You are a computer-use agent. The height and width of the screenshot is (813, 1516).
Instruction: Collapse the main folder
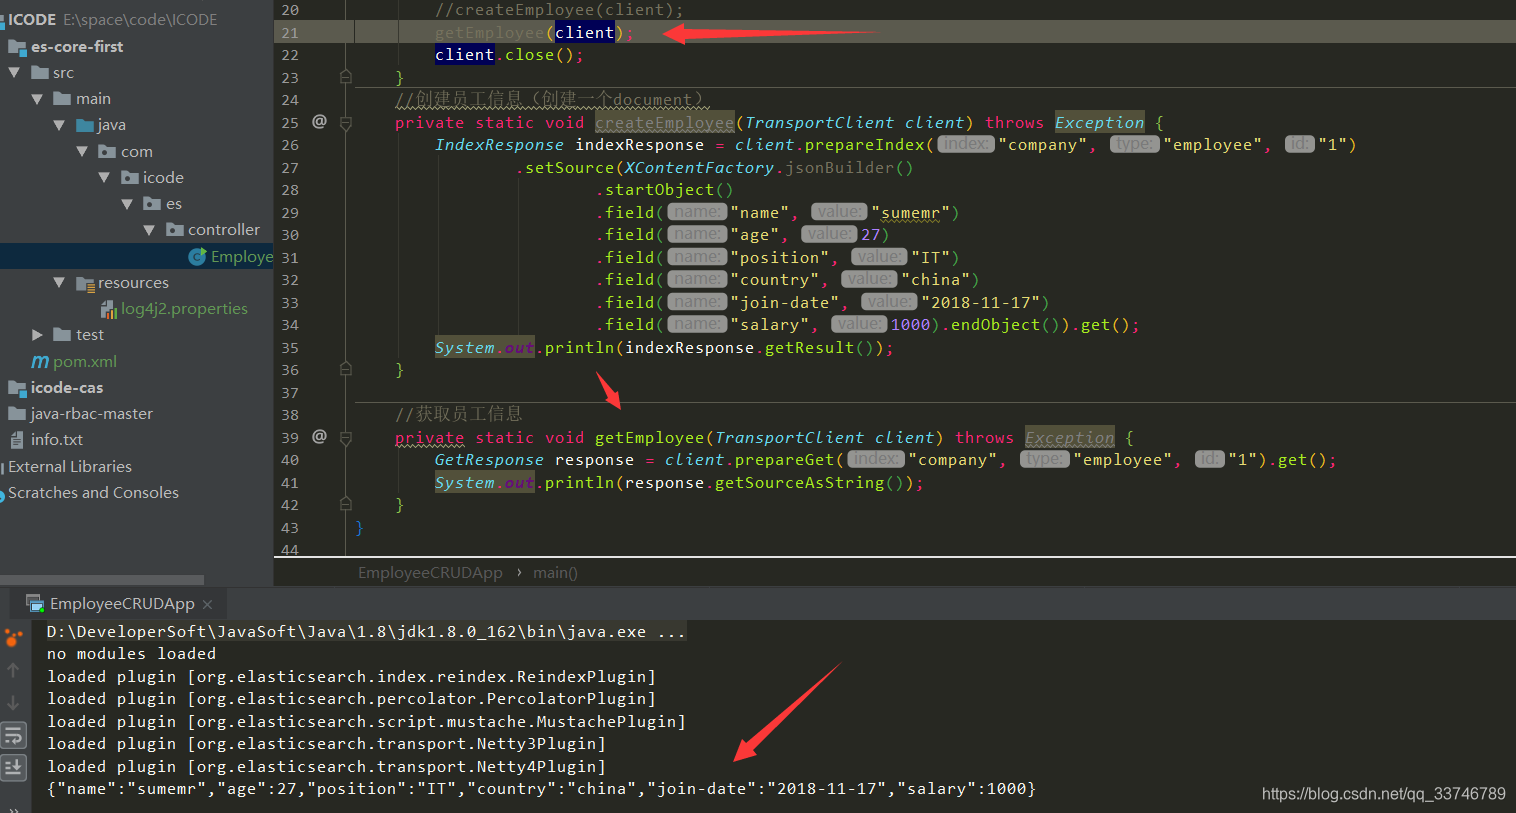point(37,98)
